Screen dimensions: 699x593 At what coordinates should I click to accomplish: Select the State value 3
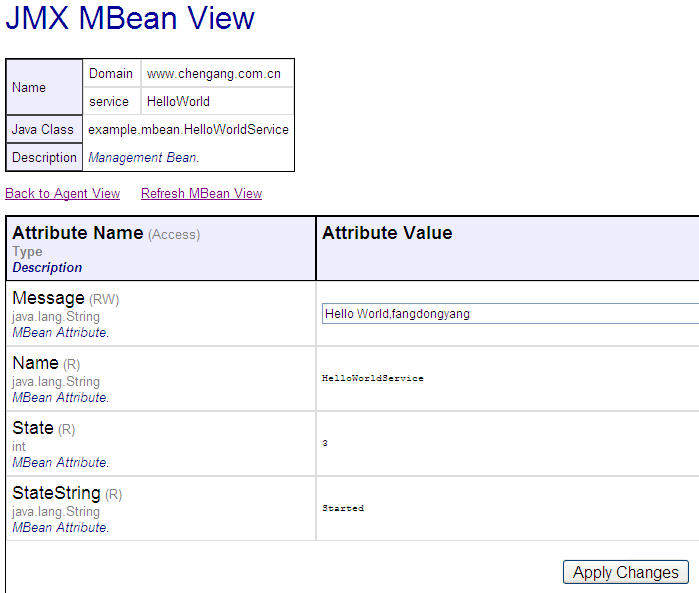pos(325,443)
